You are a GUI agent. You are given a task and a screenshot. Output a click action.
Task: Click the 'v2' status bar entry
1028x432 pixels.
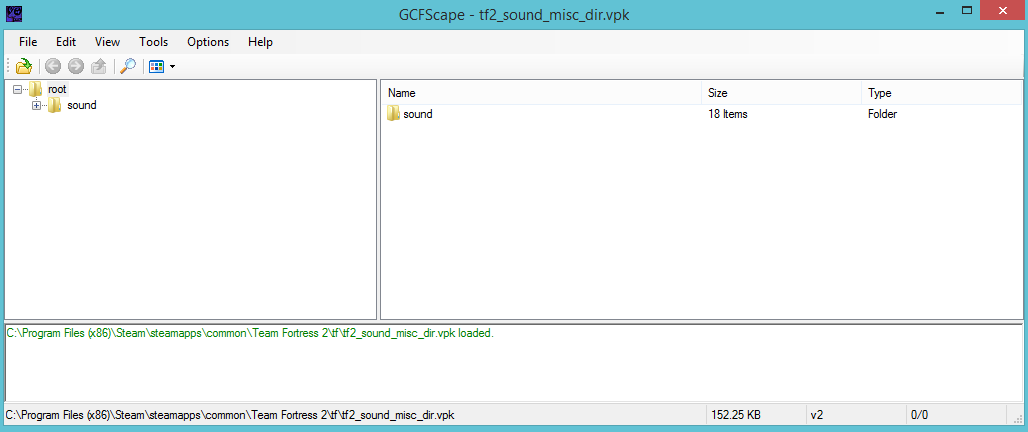coord(817,415)
